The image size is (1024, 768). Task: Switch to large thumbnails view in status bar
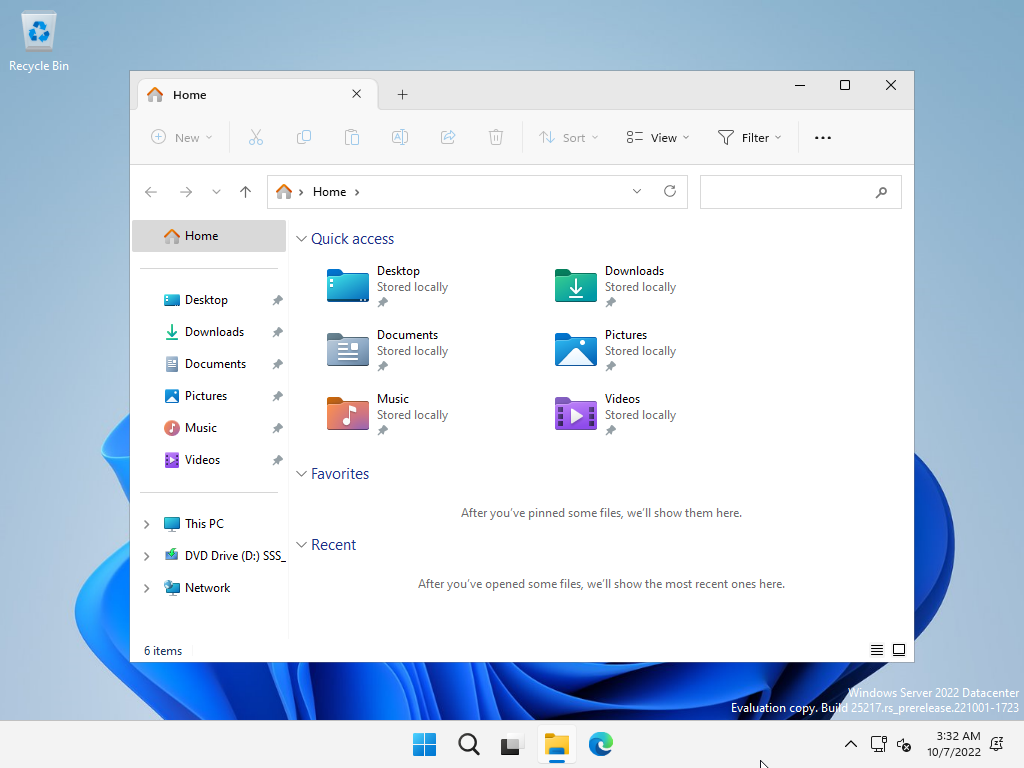pos(899,650)
